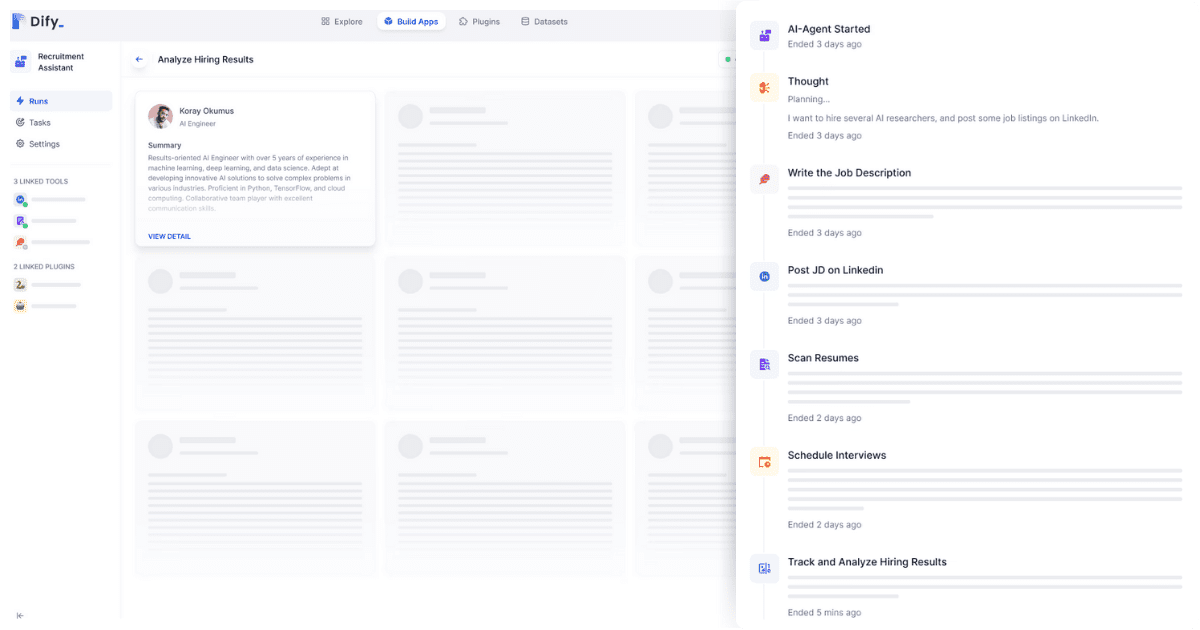Click the first linked tool icon (blue circle)
The width and height of the screenshot is (1200, 630).
coord(20,200)
